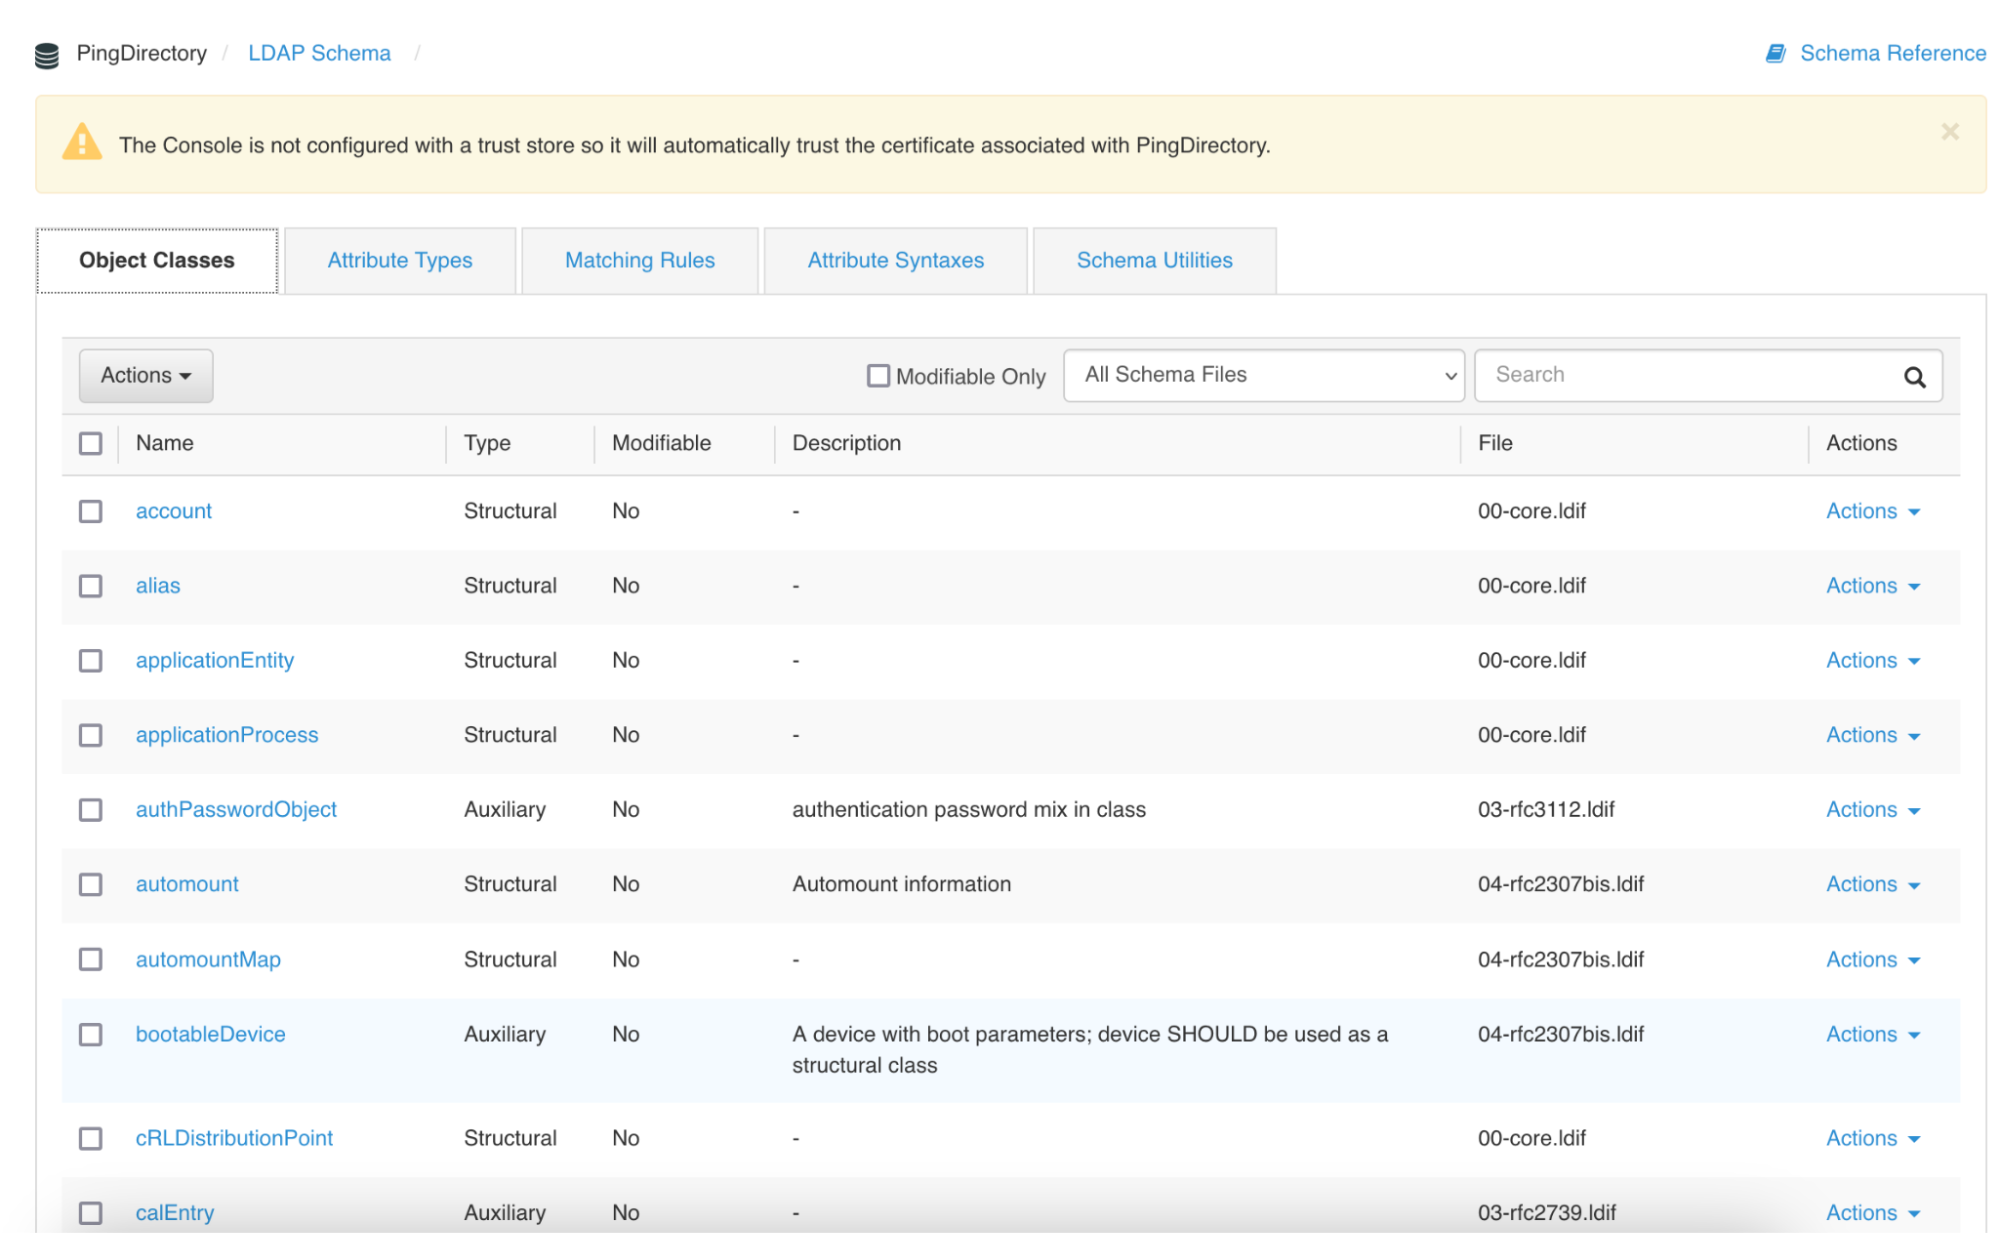Click the PingDirectory database icon
The width and height of the screenshot is (1999, 1233).
(47, 55)
